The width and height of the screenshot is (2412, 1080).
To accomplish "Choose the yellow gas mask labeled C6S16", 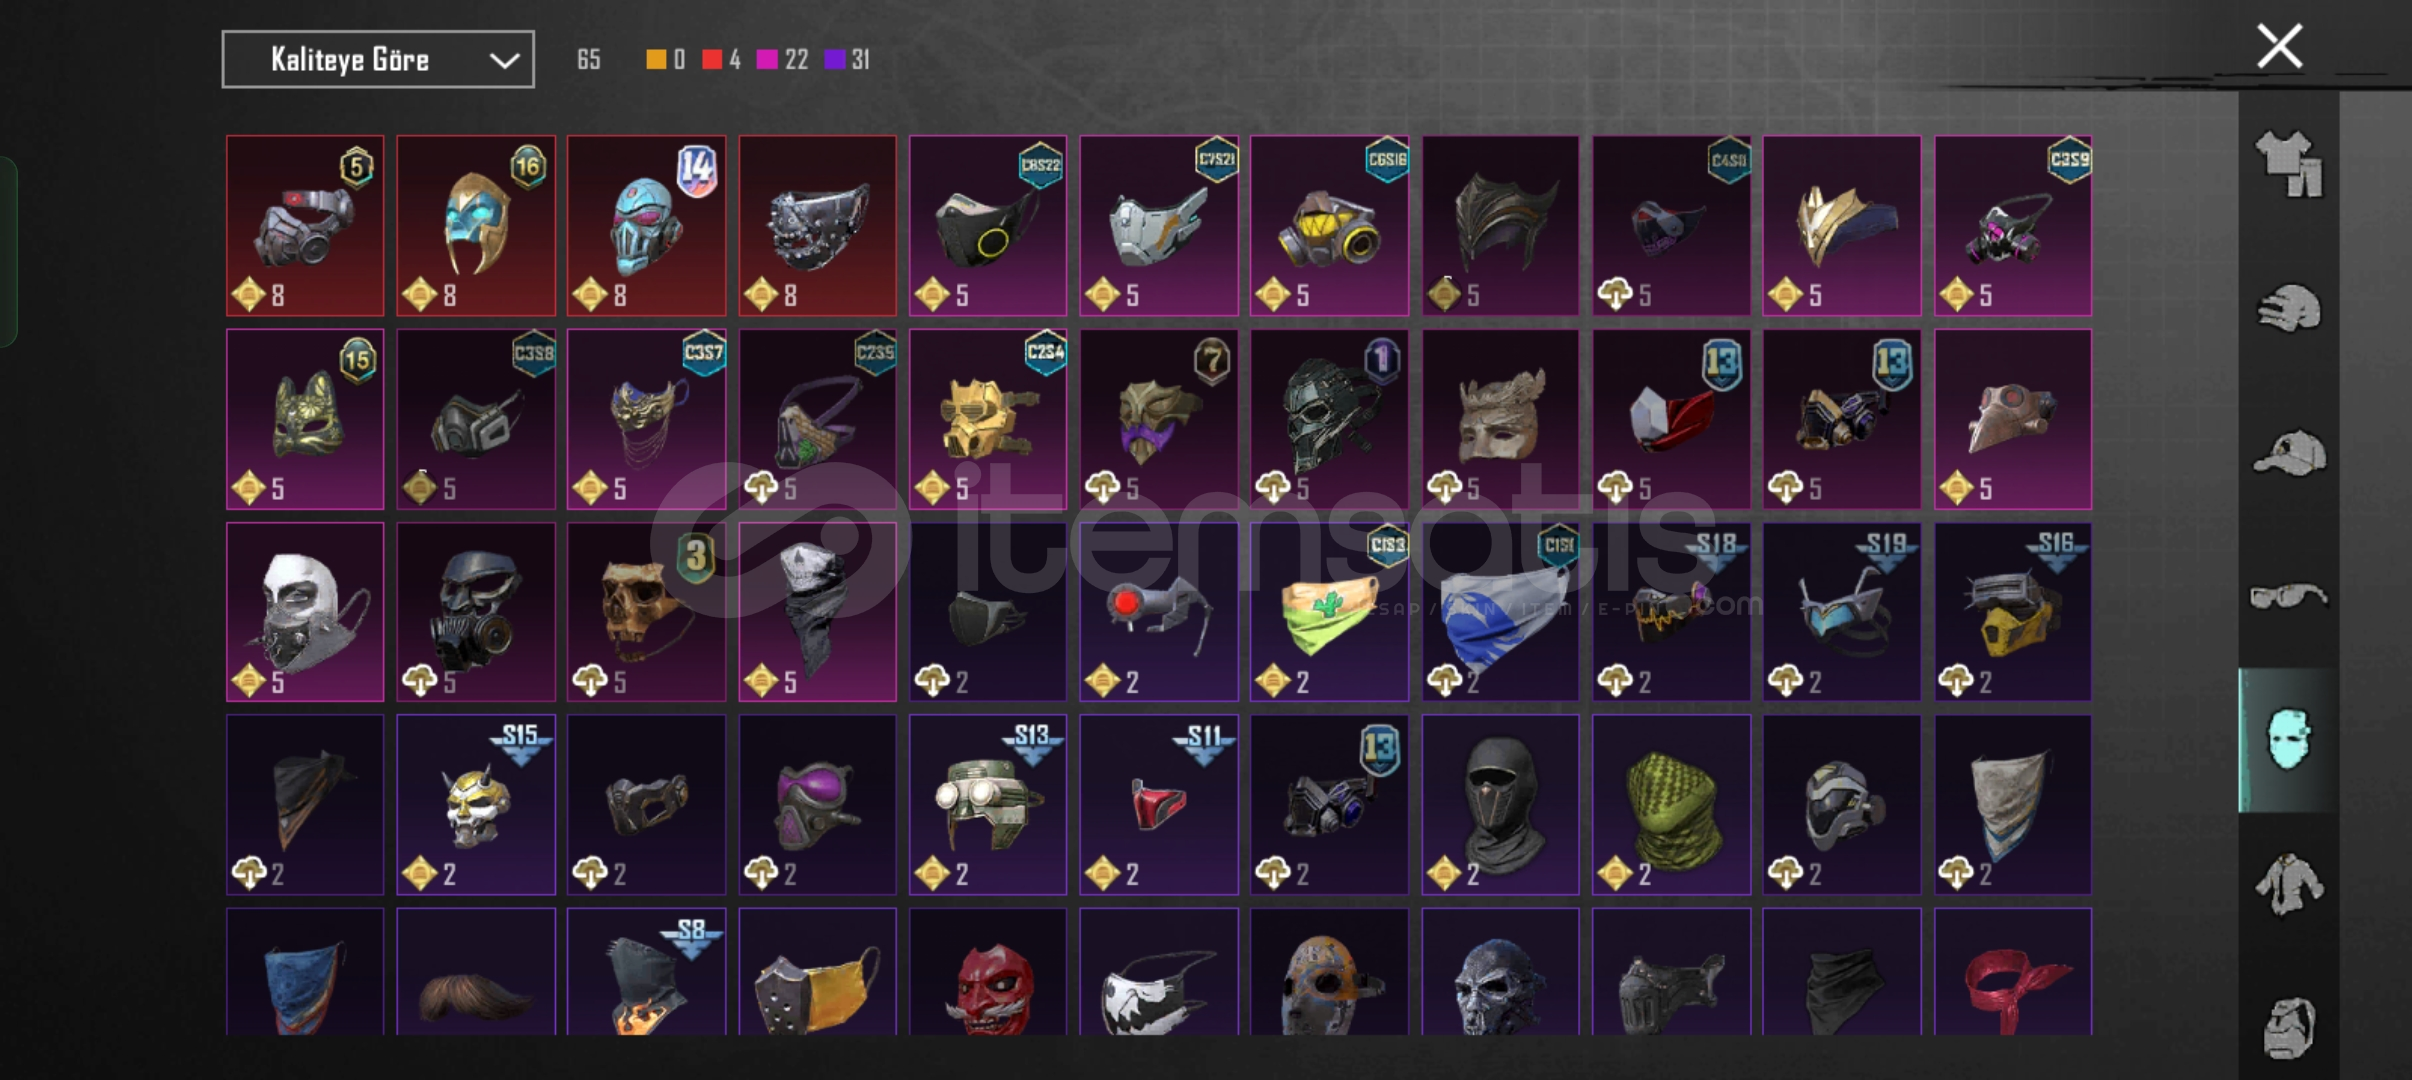I will pos(1329,226).
